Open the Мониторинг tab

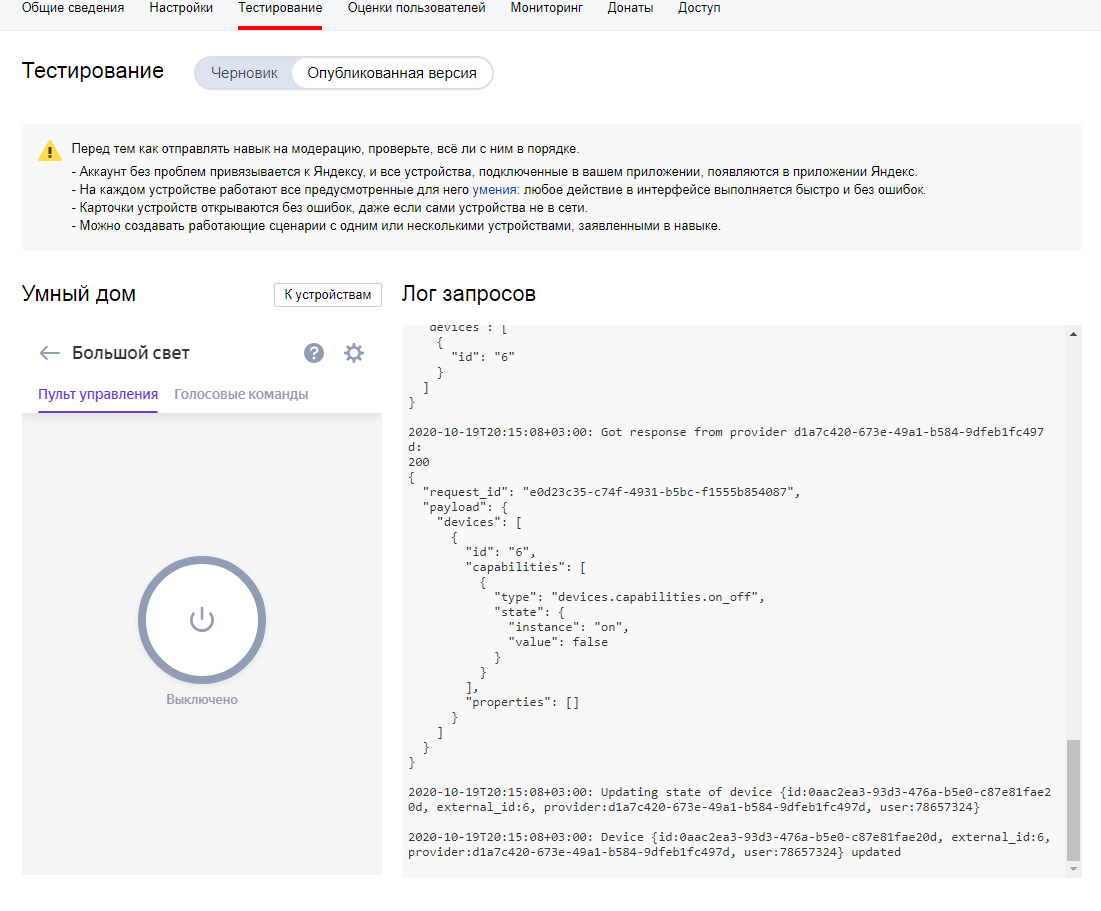click(x=546, y=8)
